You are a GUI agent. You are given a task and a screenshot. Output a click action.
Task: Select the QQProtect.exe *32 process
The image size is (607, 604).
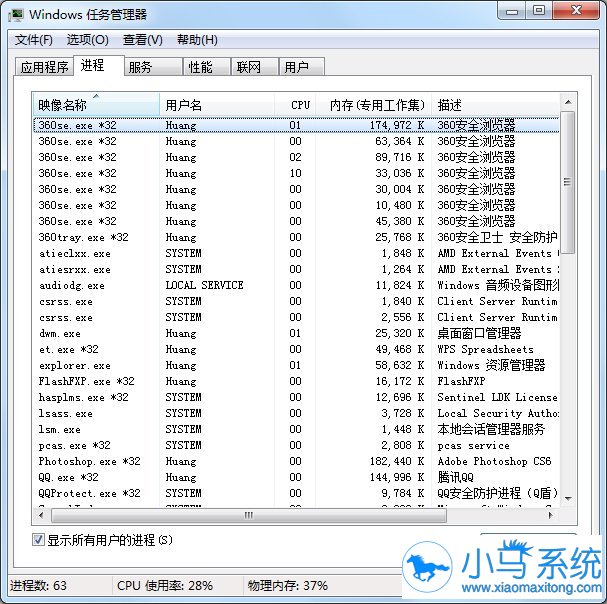pos(296,493)
